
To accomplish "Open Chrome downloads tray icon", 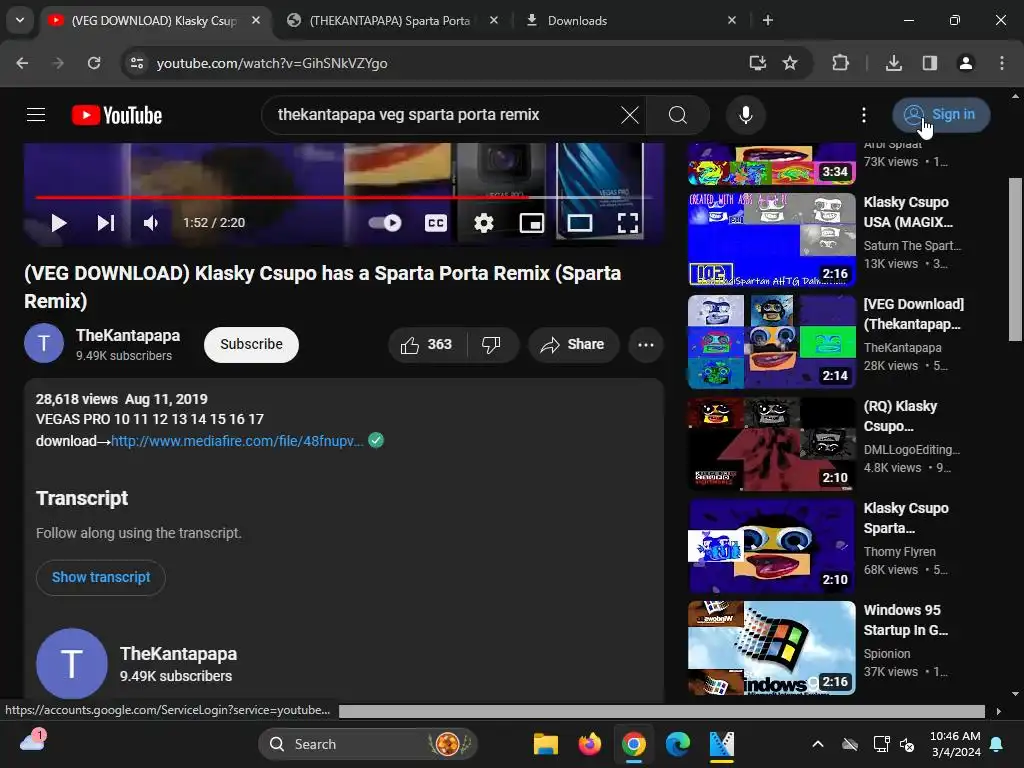I will 894,63.
